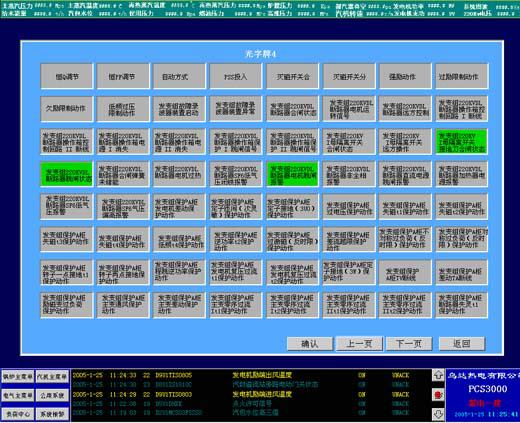This screenshot has width=520, height=423.
Task: Click the red alarm acknowledge icon
Action: pos(438,395)
